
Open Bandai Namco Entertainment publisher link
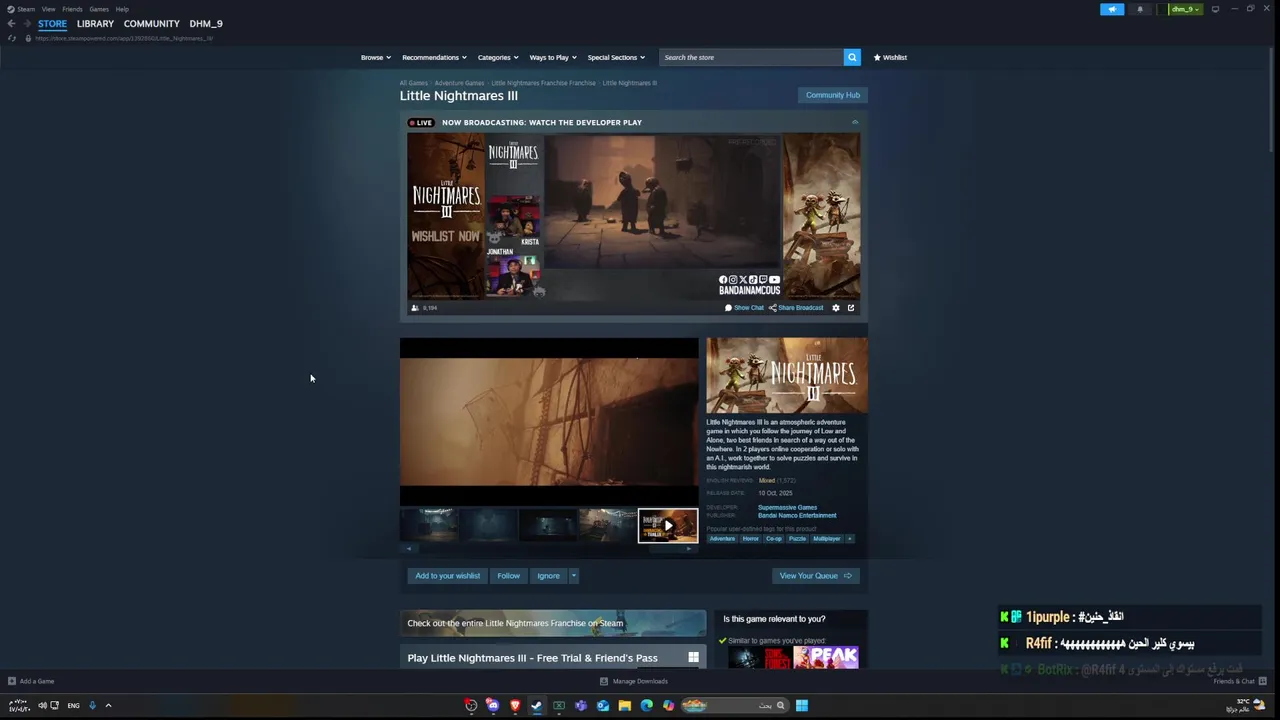click(797, 516)
